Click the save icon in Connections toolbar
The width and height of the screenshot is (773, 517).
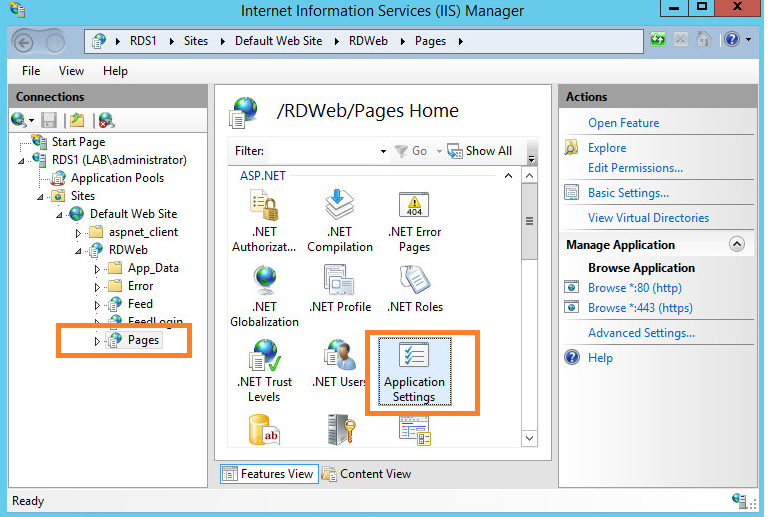tap(49, 120)
